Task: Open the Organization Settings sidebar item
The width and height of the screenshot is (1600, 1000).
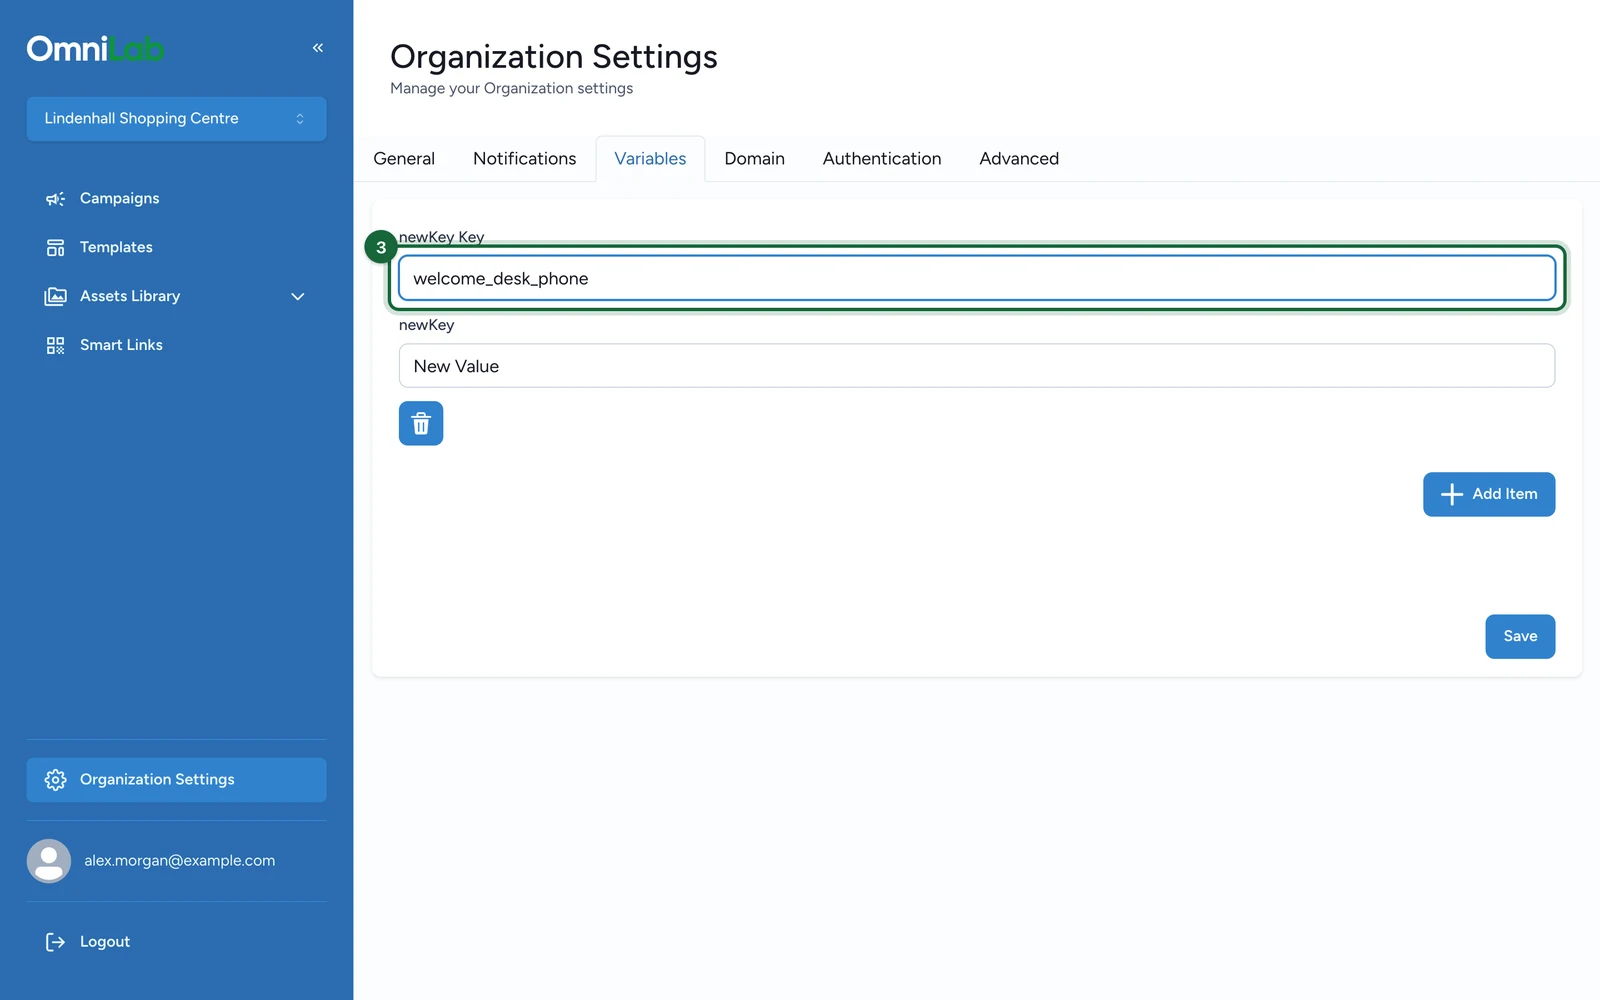Action: 176,780
